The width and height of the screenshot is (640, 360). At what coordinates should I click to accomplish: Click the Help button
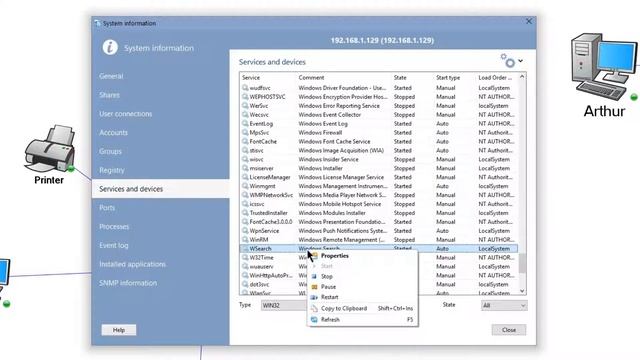pyautogui.click(x=119, y=330)
